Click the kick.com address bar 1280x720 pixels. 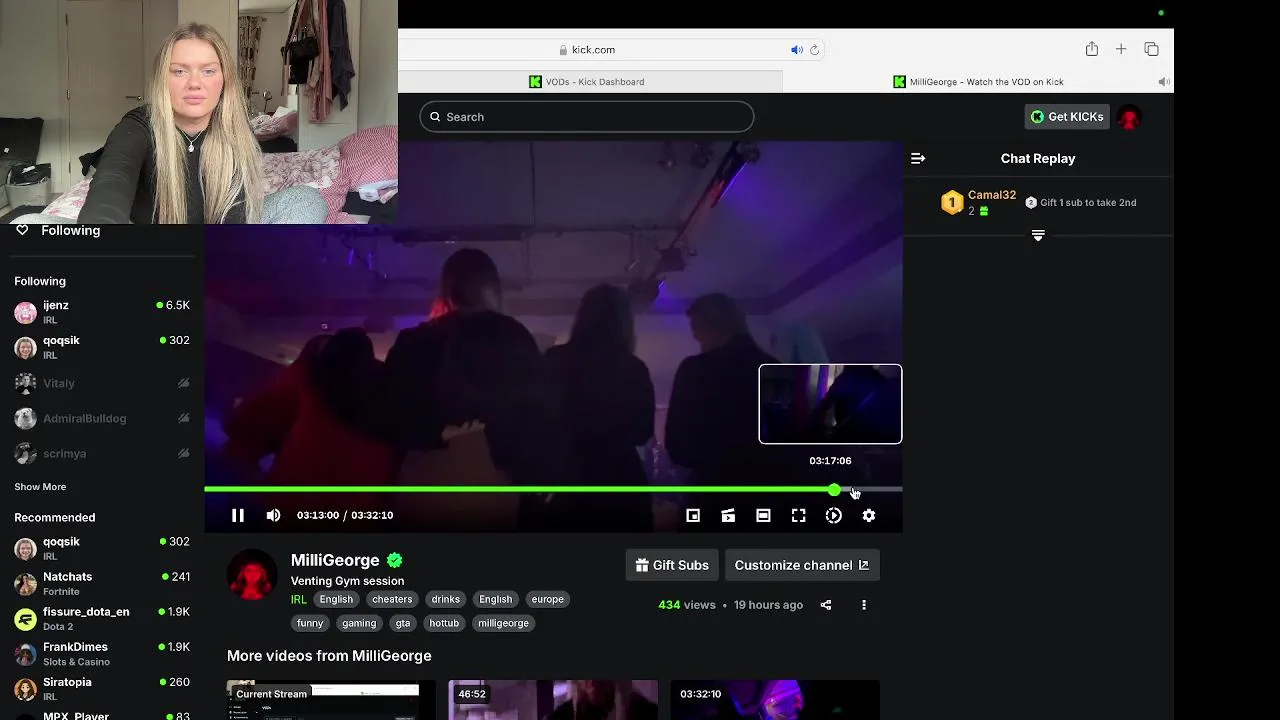[x=592, y=50]
